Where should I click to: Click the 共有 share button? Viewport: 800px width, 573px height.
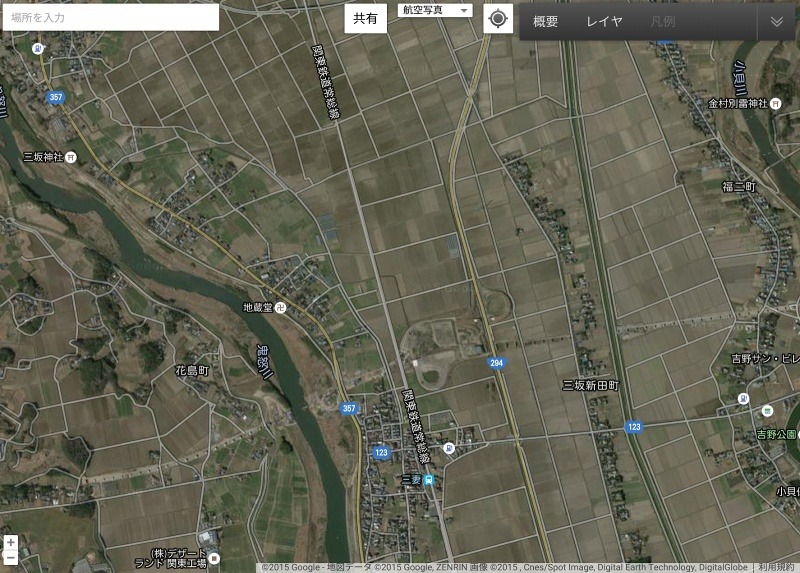(365, 18)
